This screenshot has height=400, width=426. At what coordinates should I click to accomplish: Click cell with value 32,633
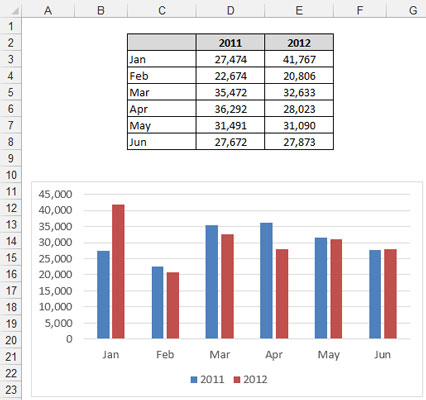[x=299, y=92]
